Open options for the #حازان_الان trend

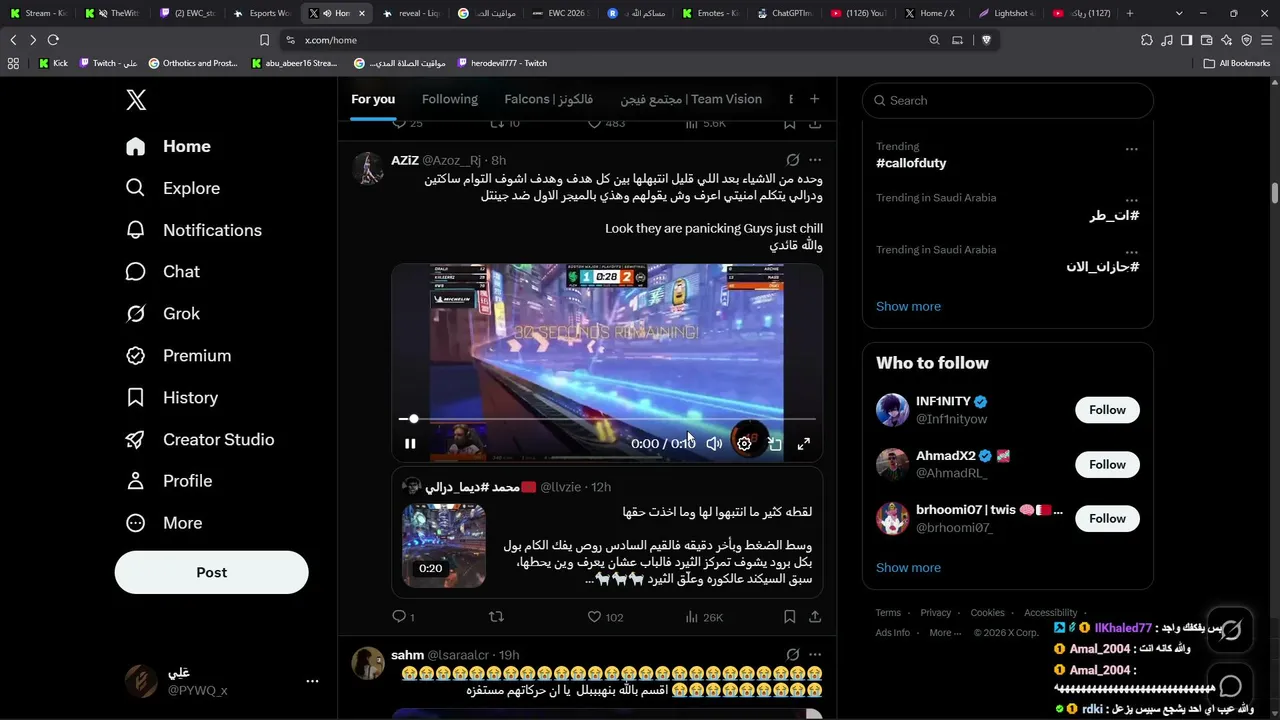click(1131, 253)
